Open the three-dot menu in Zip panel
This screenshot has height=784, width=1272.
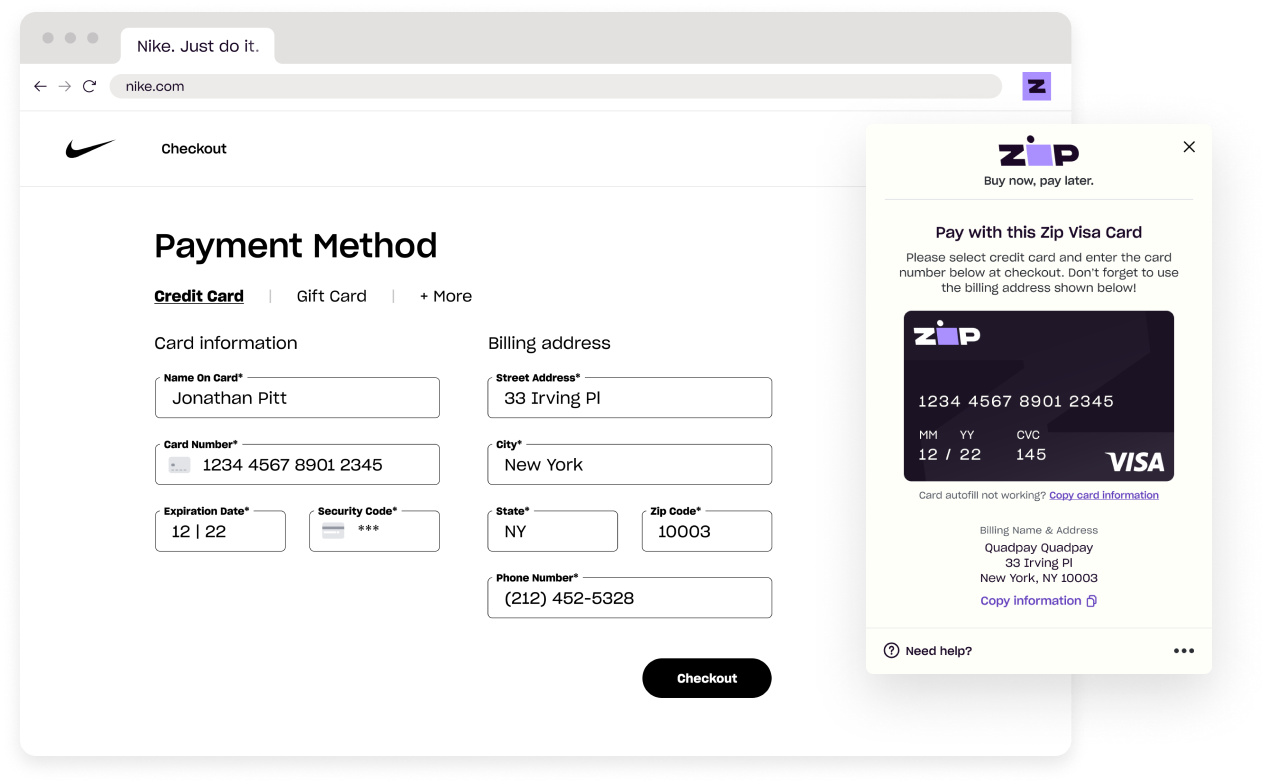1184,651
